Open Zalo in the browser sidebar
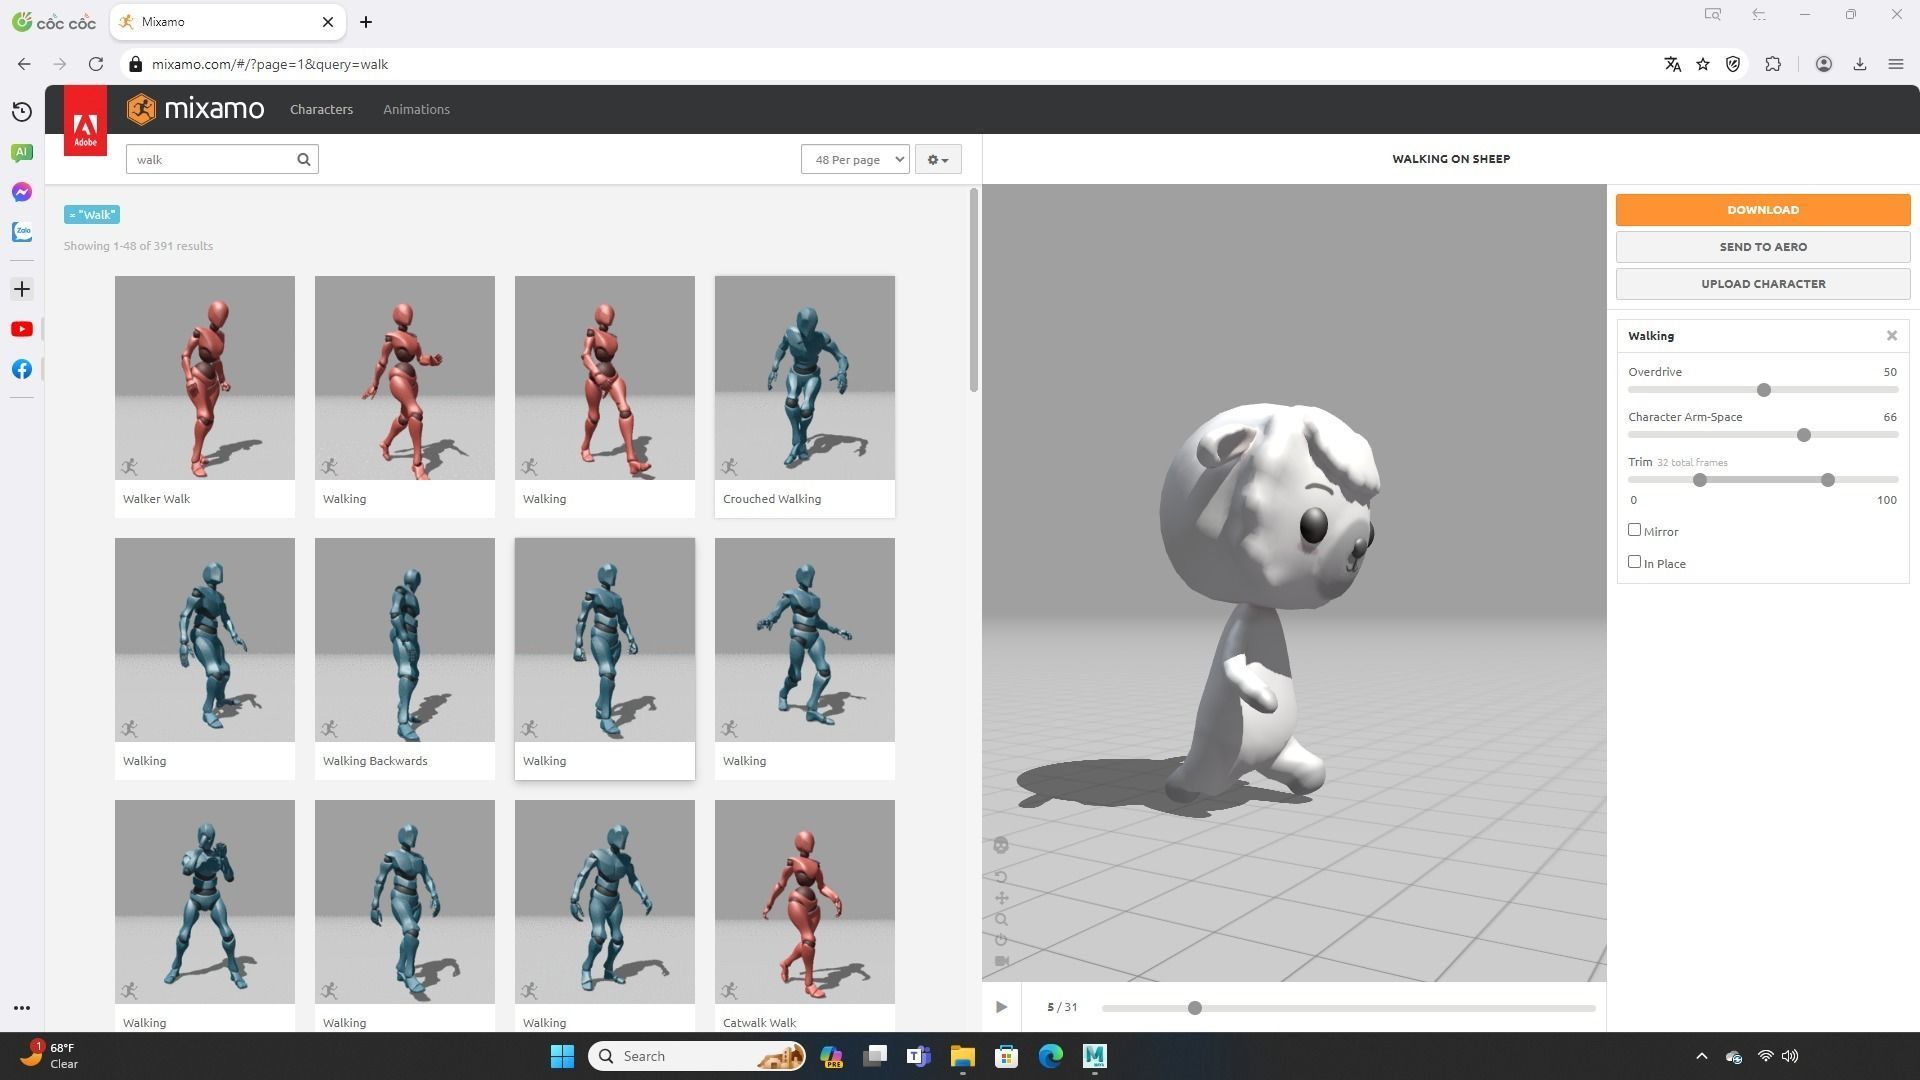1920x1080 pixels. coord(22,232)
